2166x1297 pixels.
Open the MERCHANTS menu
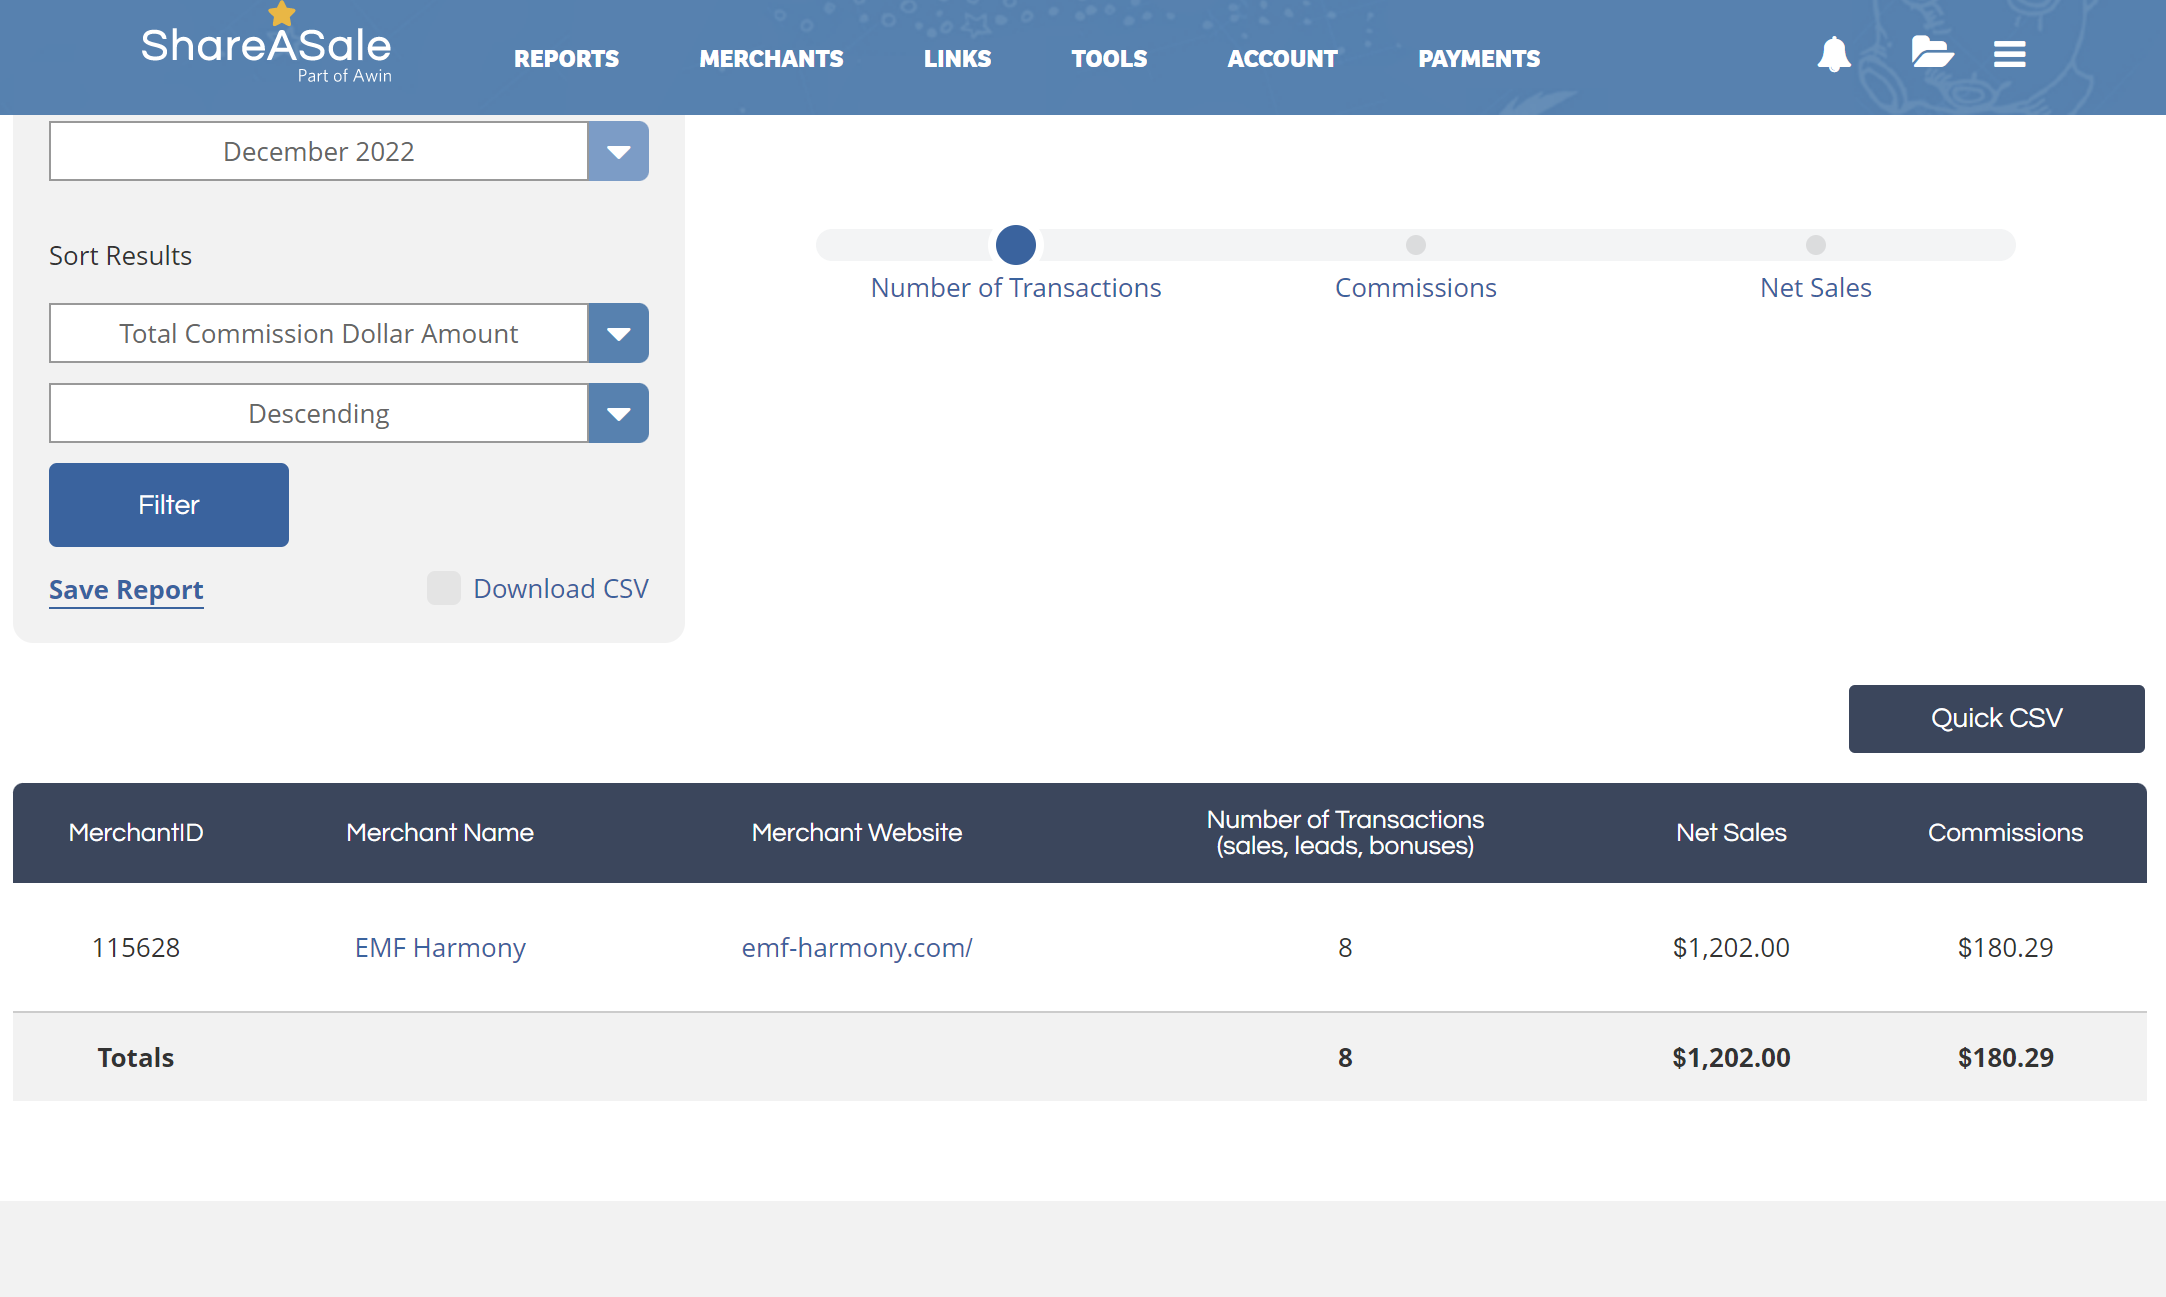(x=772, y=59)
